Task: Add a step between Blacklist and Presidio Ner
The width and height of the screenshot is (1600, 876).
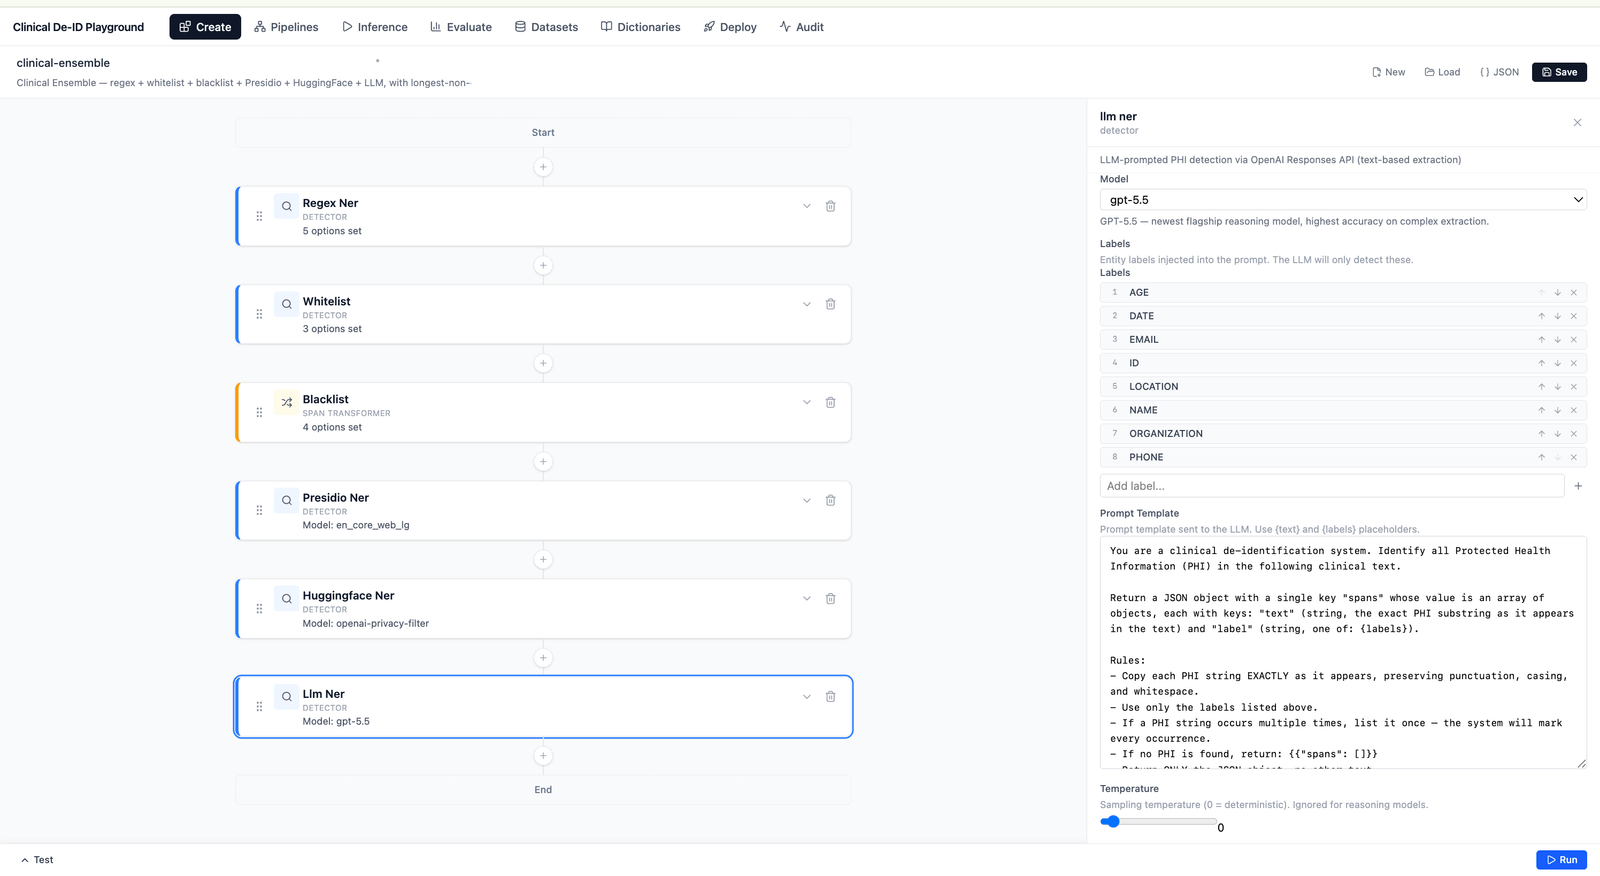Action: point(543,461)
